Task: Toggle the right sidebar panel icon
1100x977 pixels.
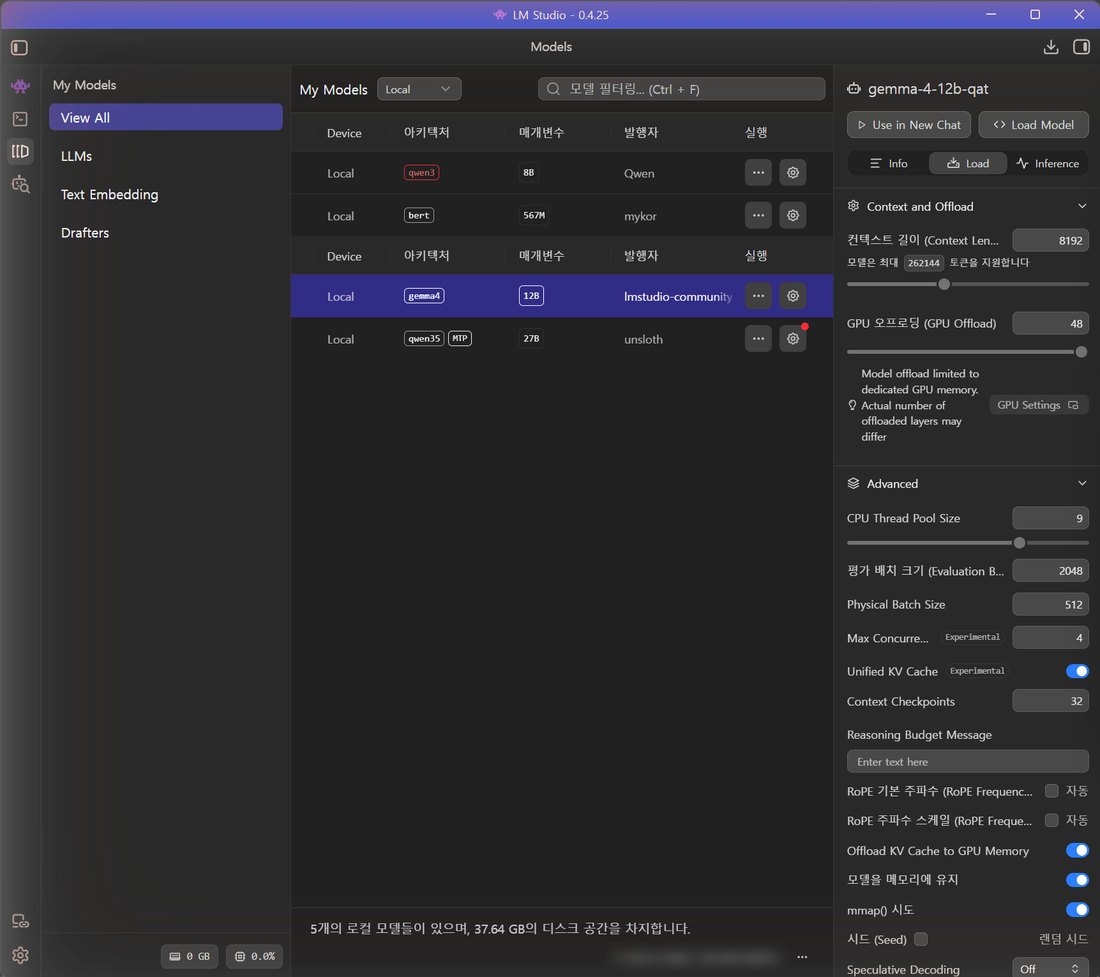Action: click(1081, 47)
